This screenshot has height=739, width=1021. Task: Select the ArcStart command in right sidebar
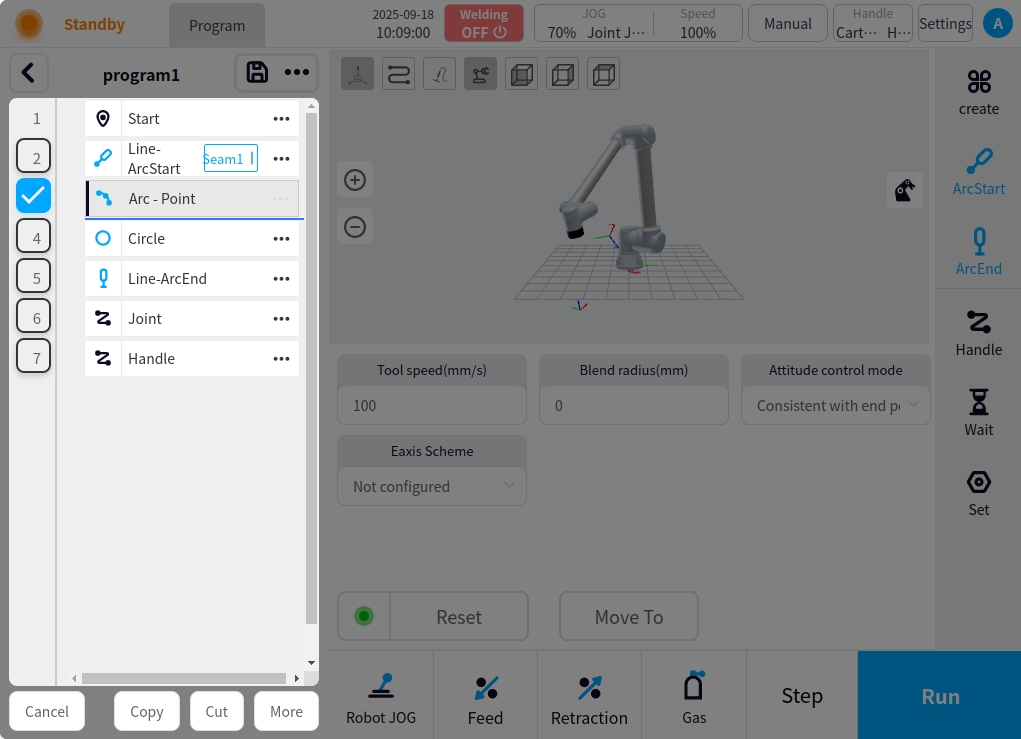click(x=978, y=172)
